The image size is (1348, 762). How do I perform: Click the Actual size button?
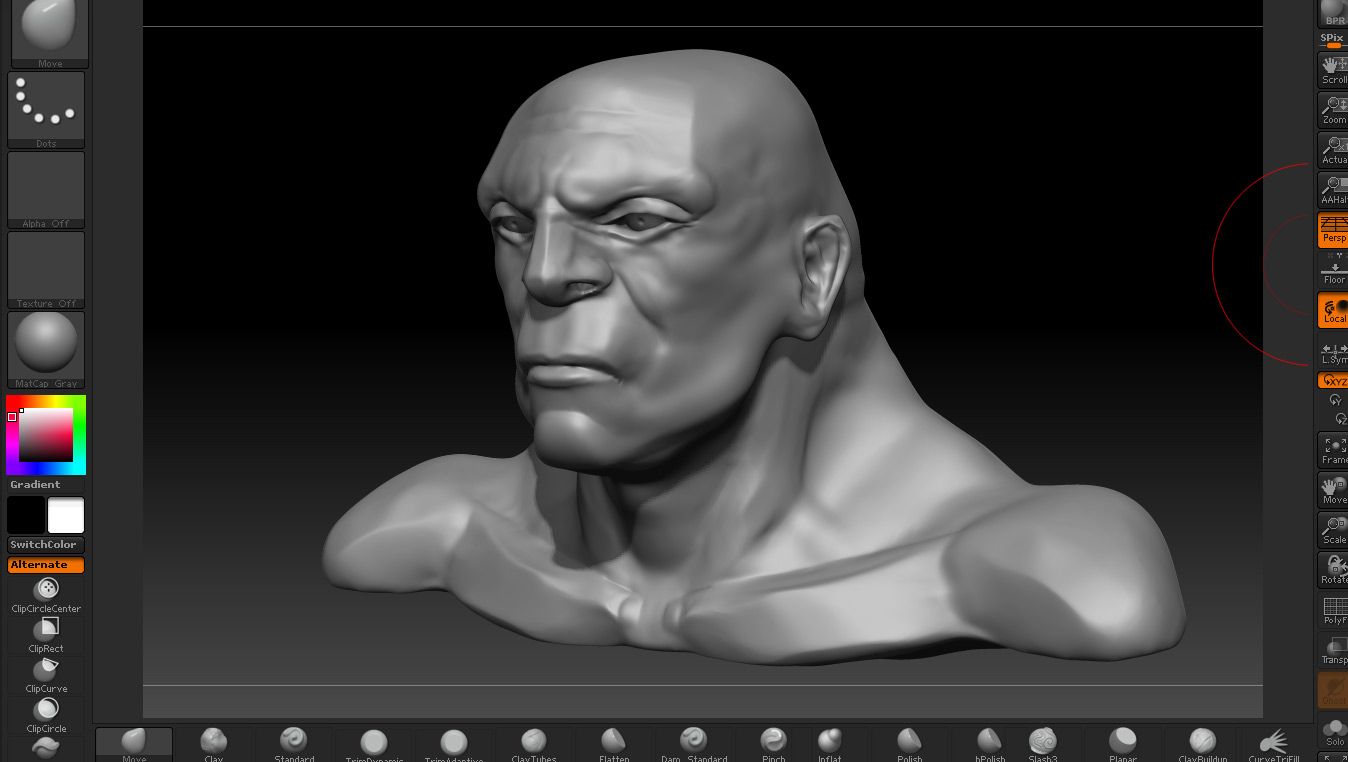click(1333, 150)
